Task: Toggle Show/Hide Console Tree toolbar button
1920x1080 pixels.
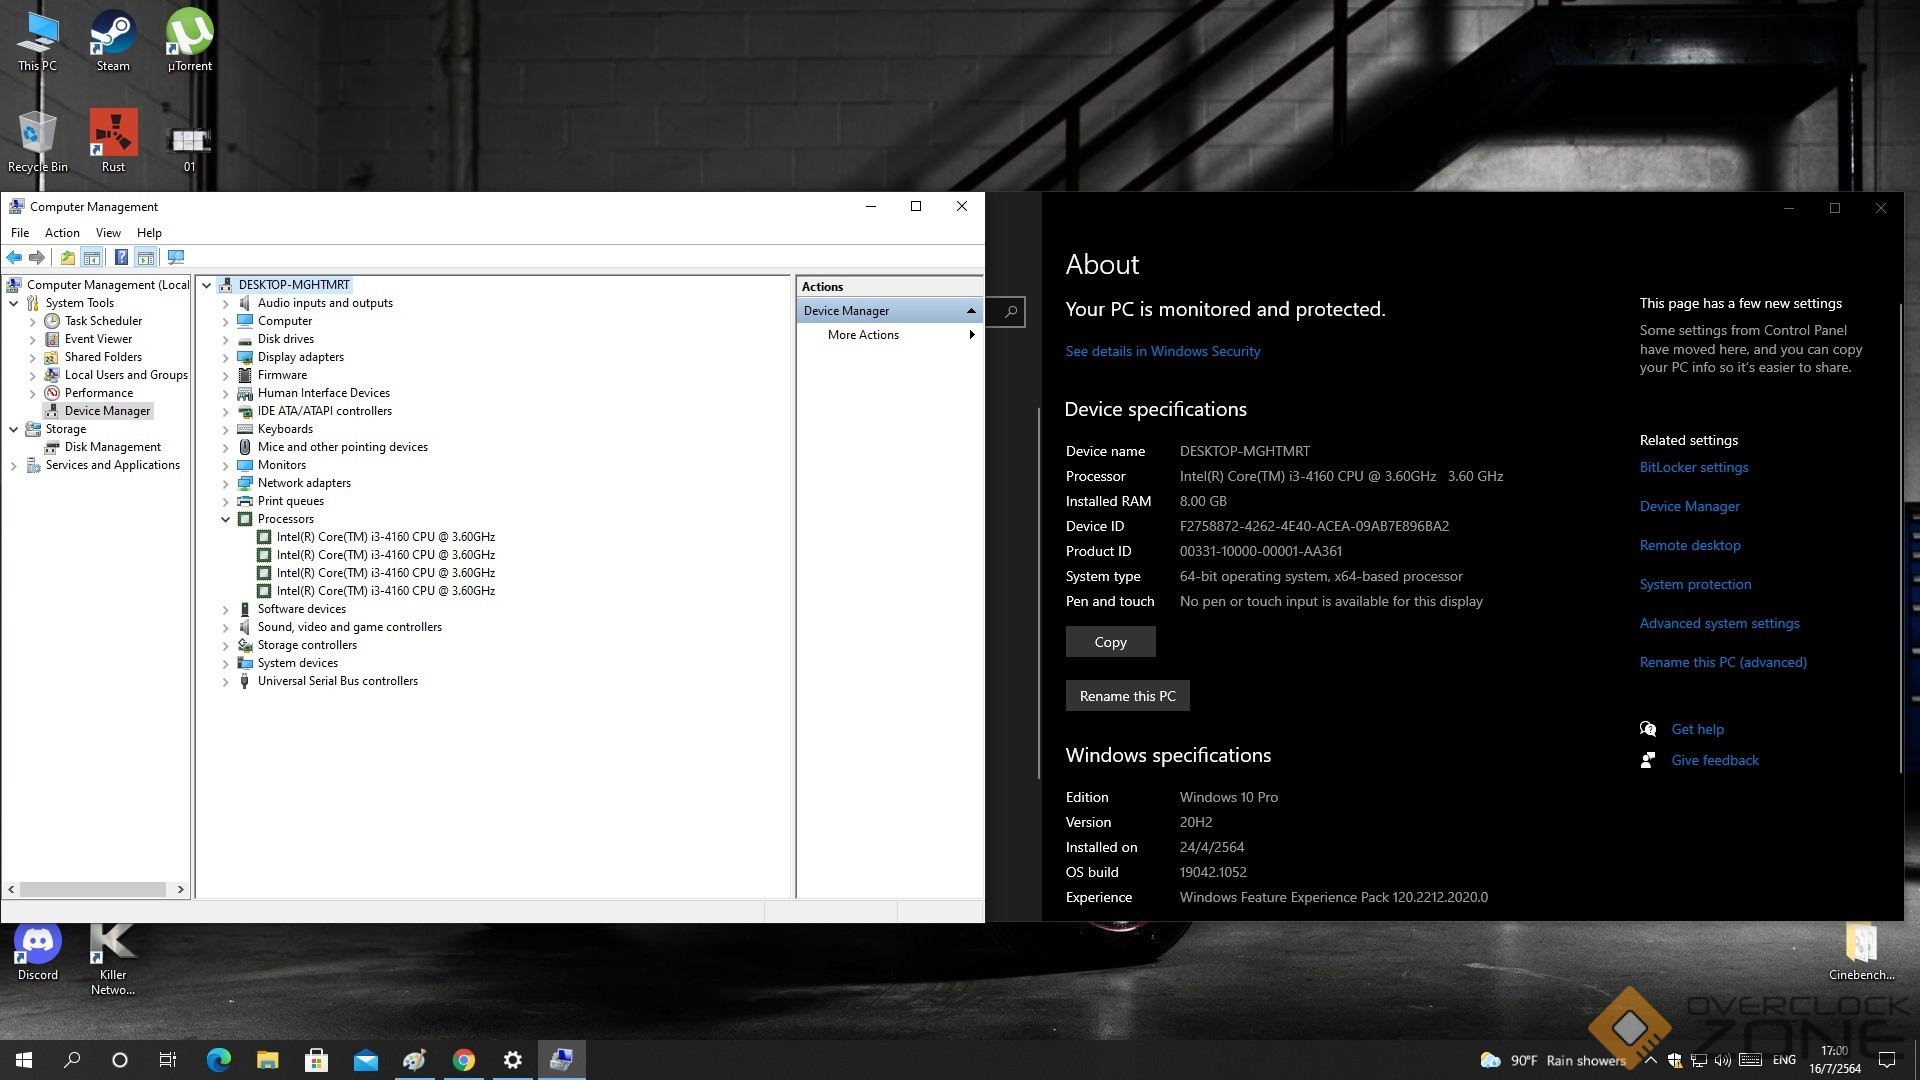Action: click(92, 258)
